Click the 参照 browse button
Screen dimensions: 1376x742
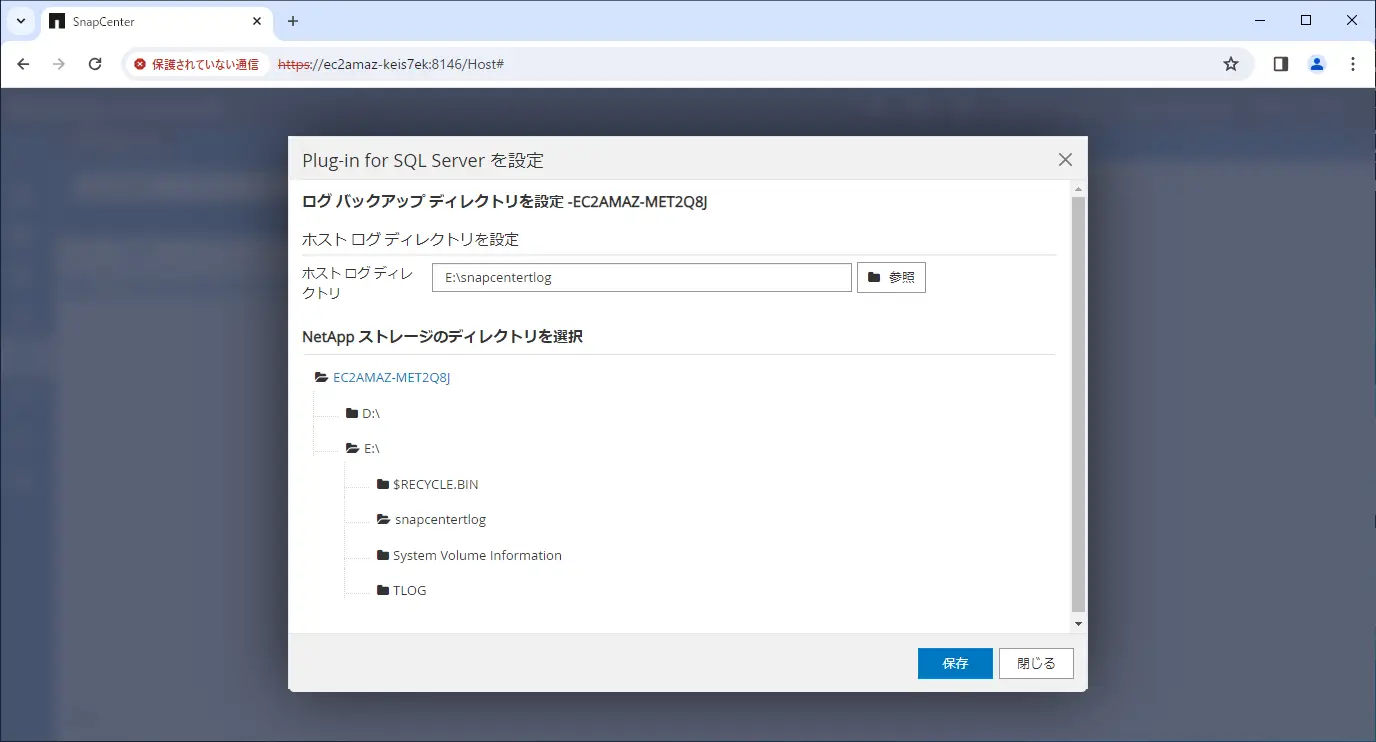click(x=891, y=277)
